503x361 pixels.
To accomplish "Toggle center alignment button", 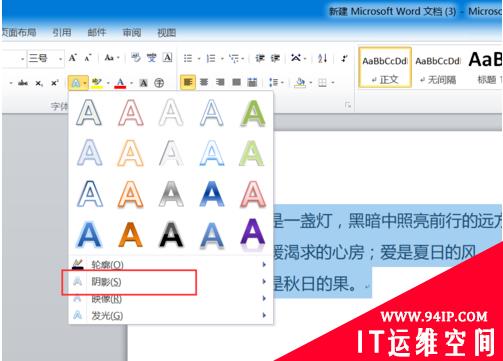I will click(x=204, y=82).
